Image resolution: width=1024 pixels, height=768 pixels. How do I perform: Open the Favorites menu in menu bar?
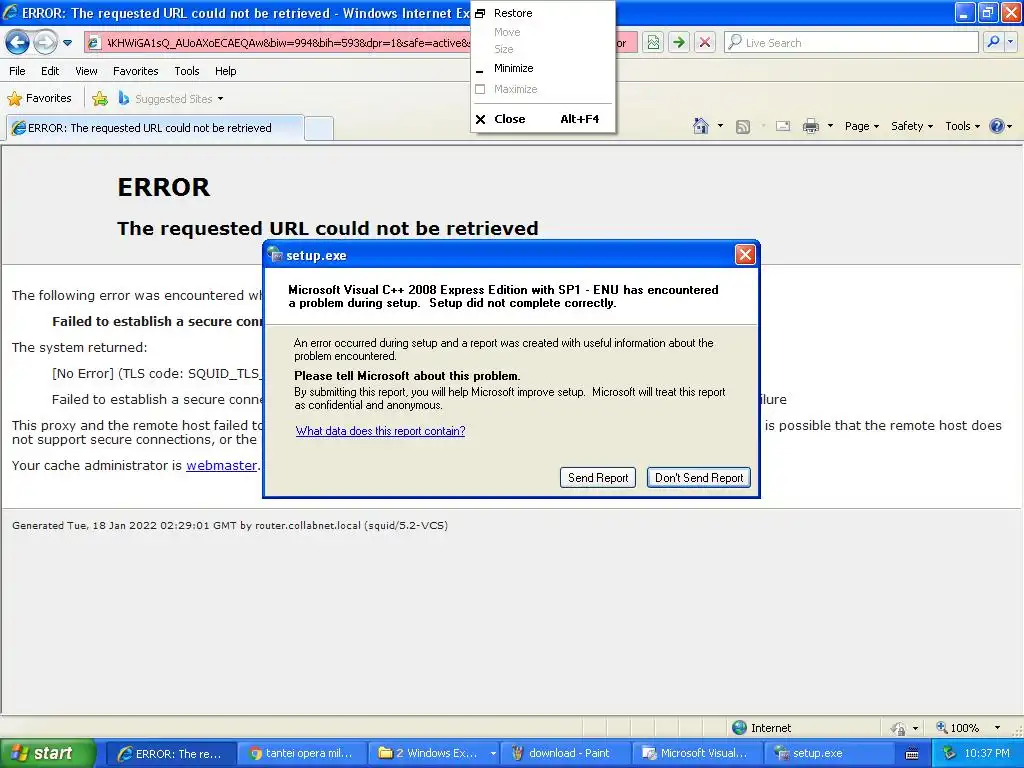tap(135, 71)
